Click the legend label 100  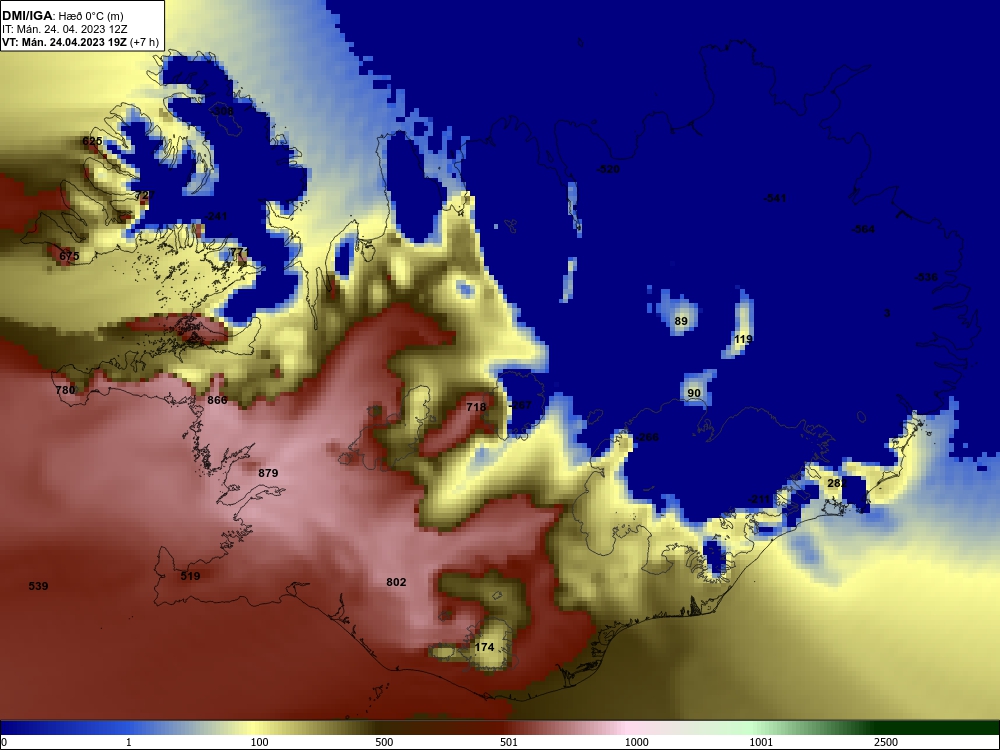[x=260, y=742]
